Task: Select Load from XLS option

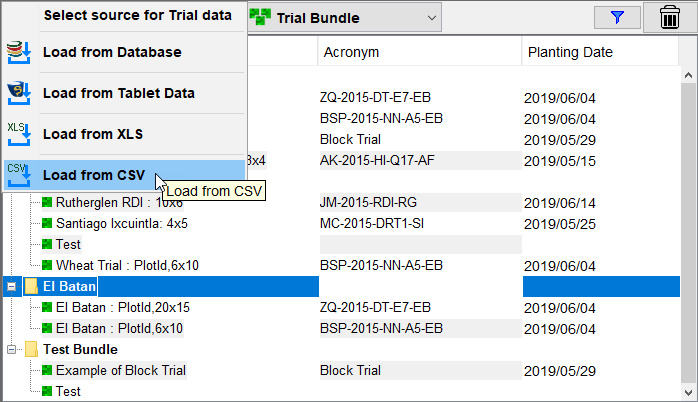Action: click(92, 134)
